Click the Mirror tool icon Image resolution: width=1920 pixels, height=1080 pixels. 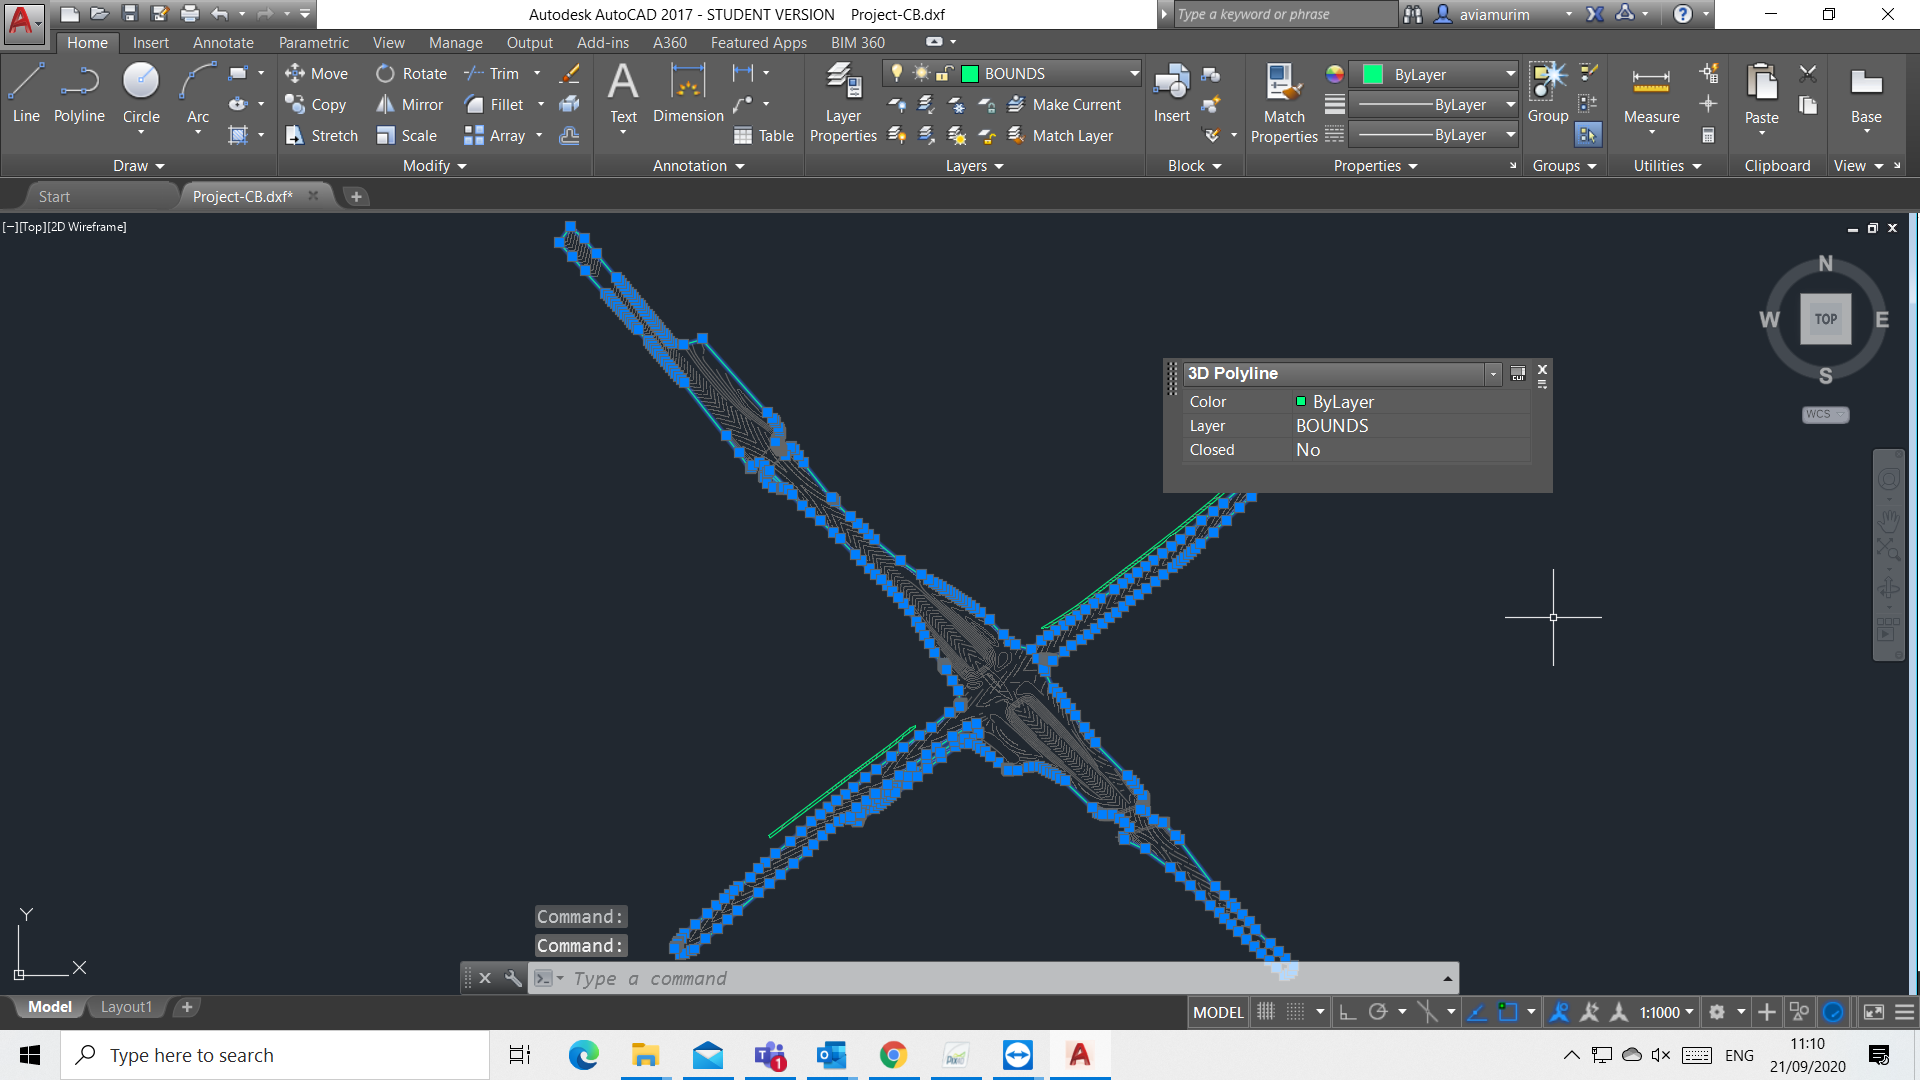[x=385, y=105]
